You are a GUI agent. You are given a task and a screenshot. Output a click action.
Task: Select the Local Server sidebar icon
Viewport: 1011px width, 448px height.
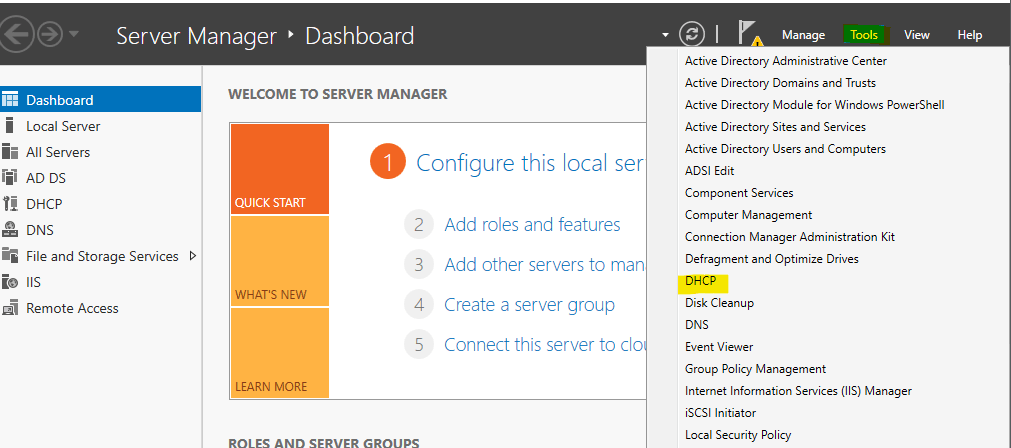[10, 126]
